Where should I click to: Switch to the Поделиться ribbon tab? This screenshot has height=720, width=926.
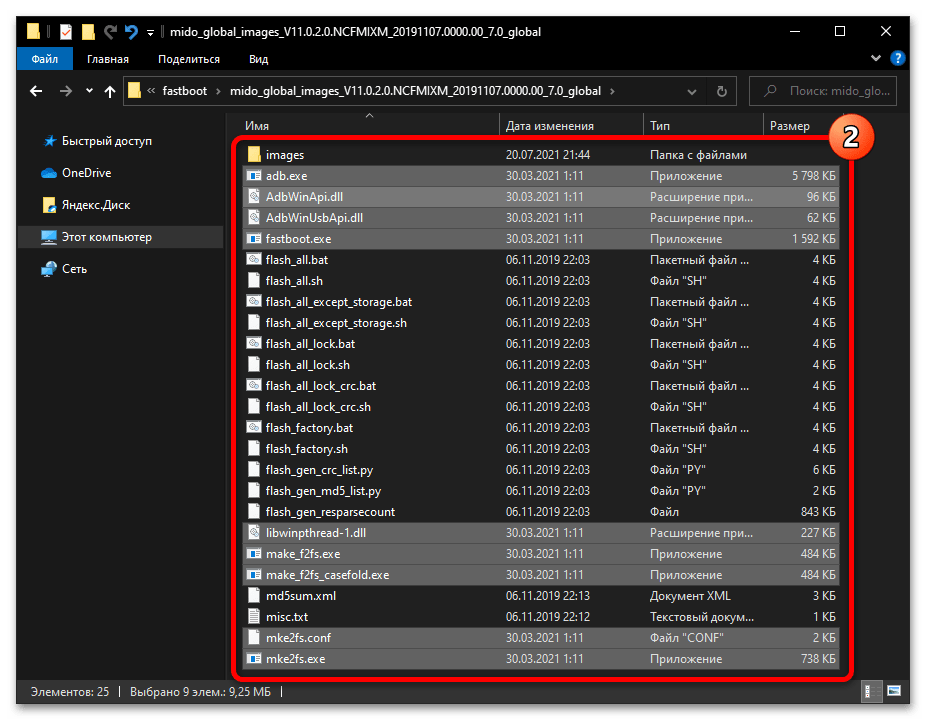(x=189, y=59)
